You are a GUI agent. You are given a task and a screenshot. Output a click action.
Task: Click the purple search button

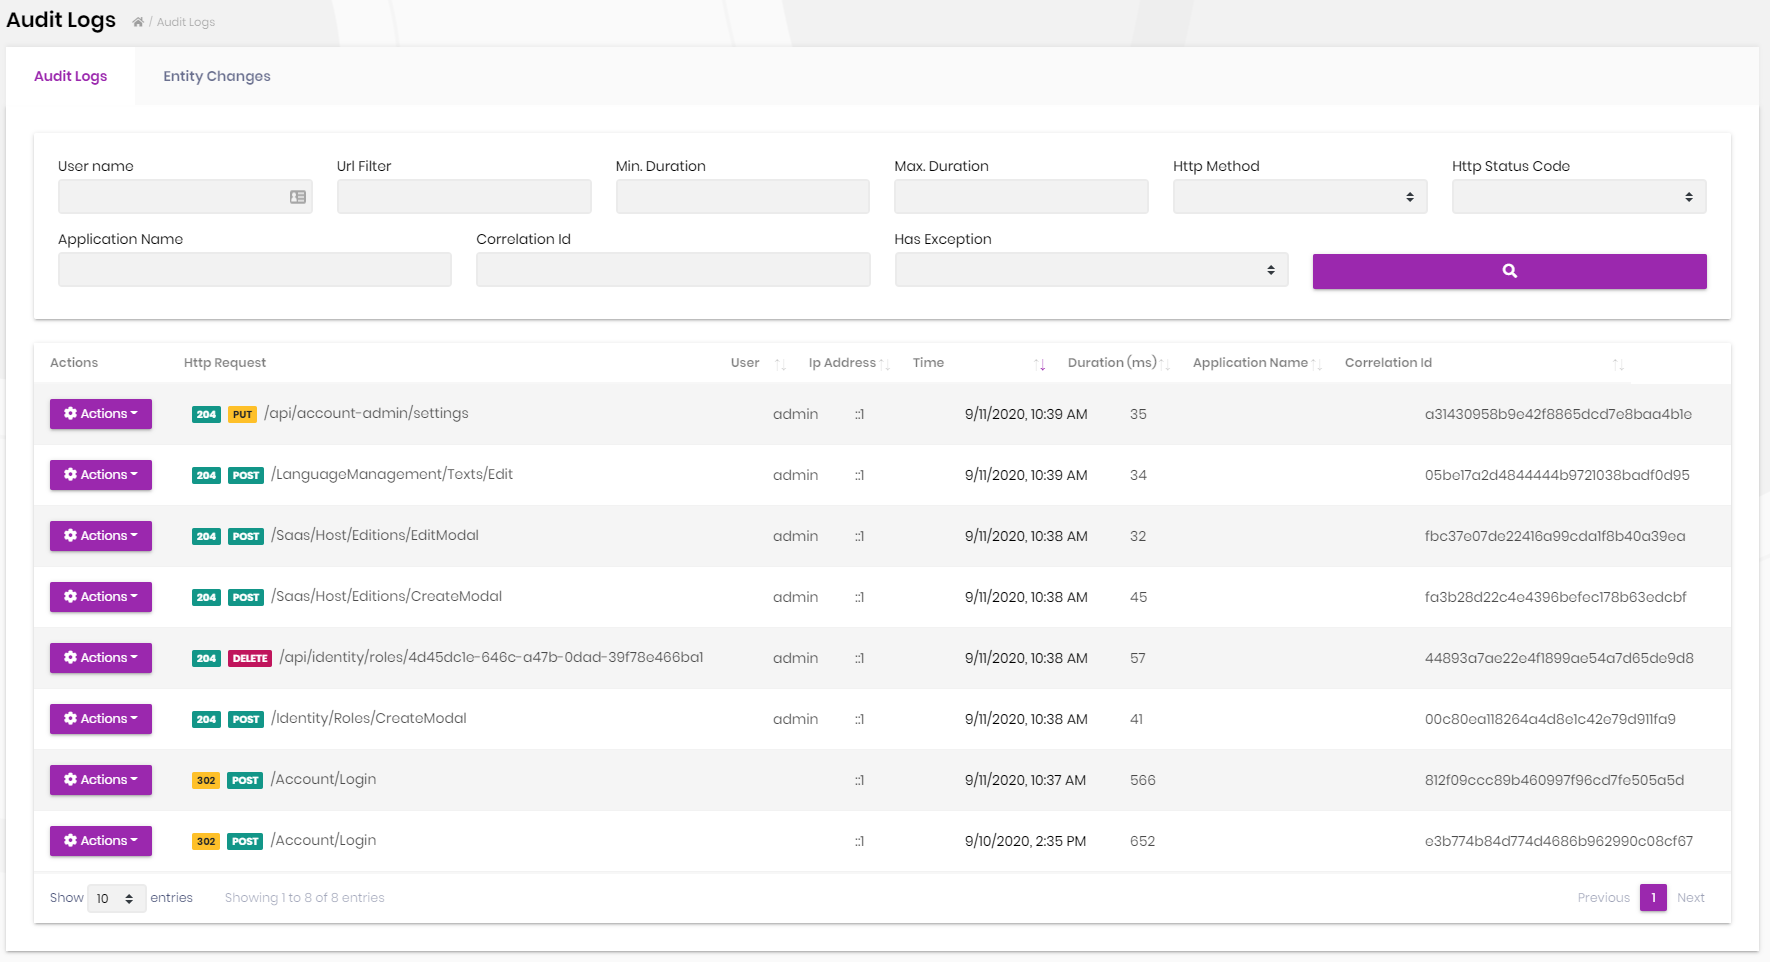[x=1509, y=271]
